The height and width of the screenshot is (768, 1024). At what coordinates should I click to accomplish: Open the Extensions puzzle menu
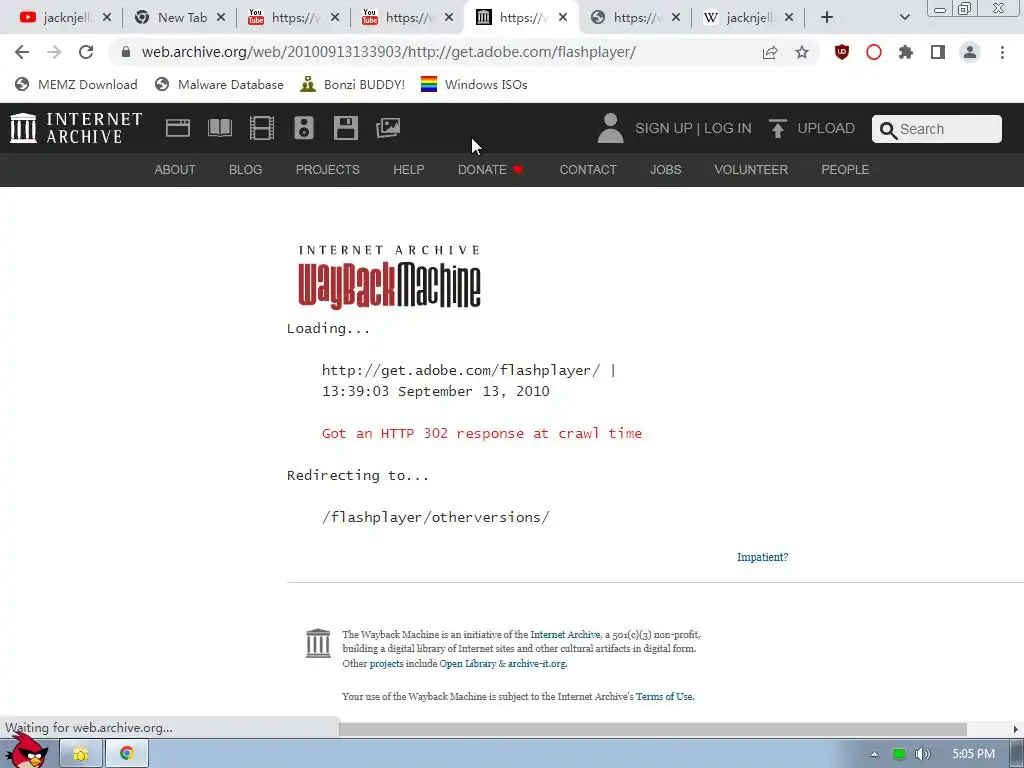(x=906, y=52)
